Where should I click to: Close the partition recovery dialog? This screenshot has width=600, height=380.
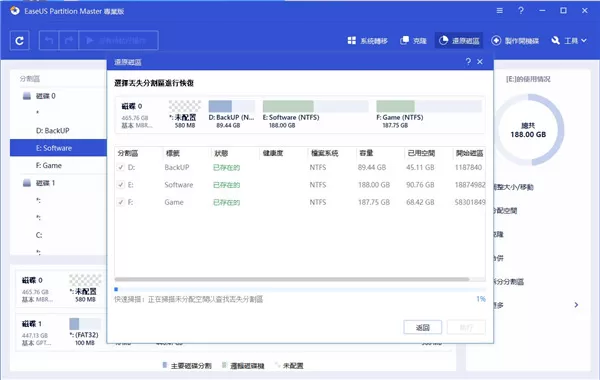click(480, 62)
